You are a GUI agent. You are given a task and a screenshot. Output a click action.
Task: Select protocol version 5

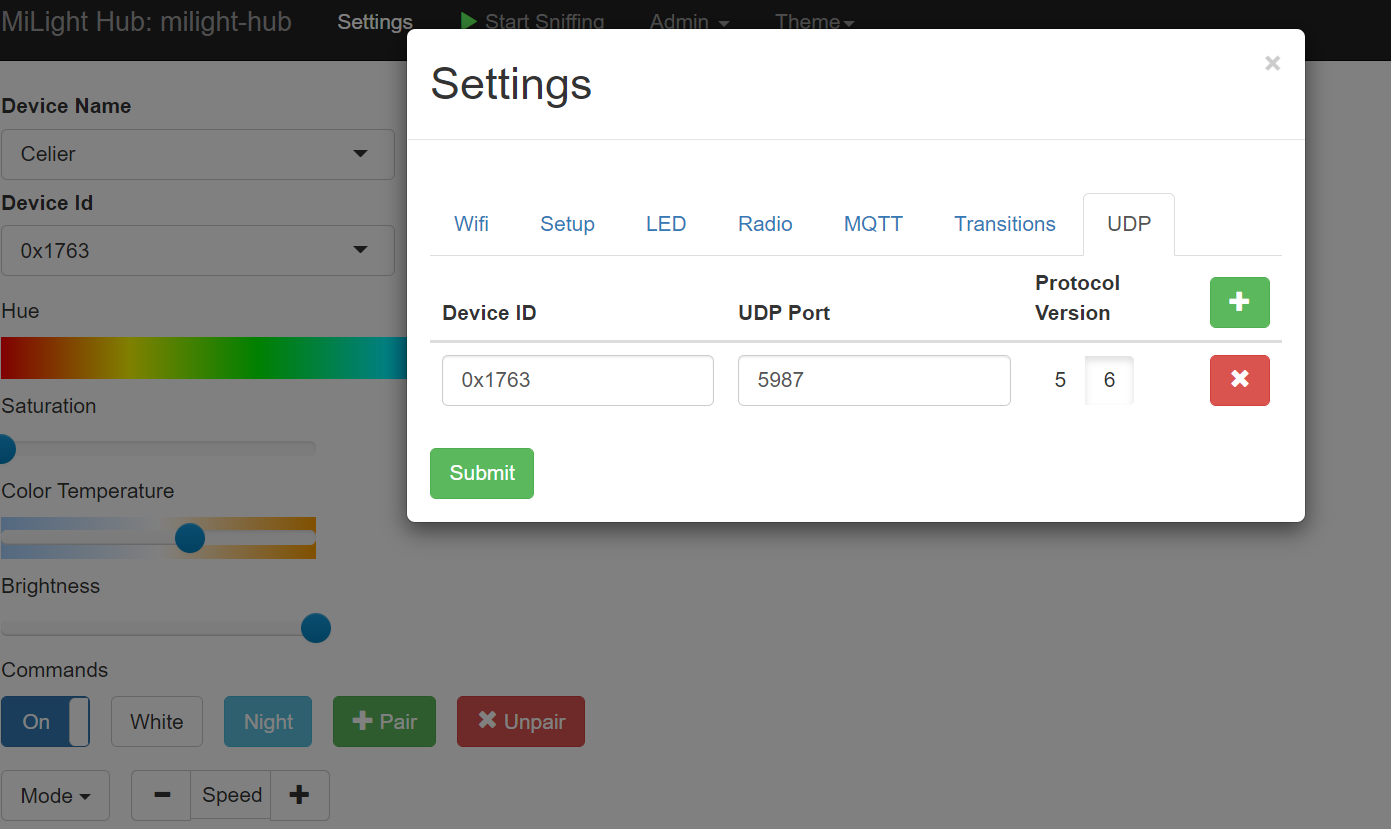1060,380
